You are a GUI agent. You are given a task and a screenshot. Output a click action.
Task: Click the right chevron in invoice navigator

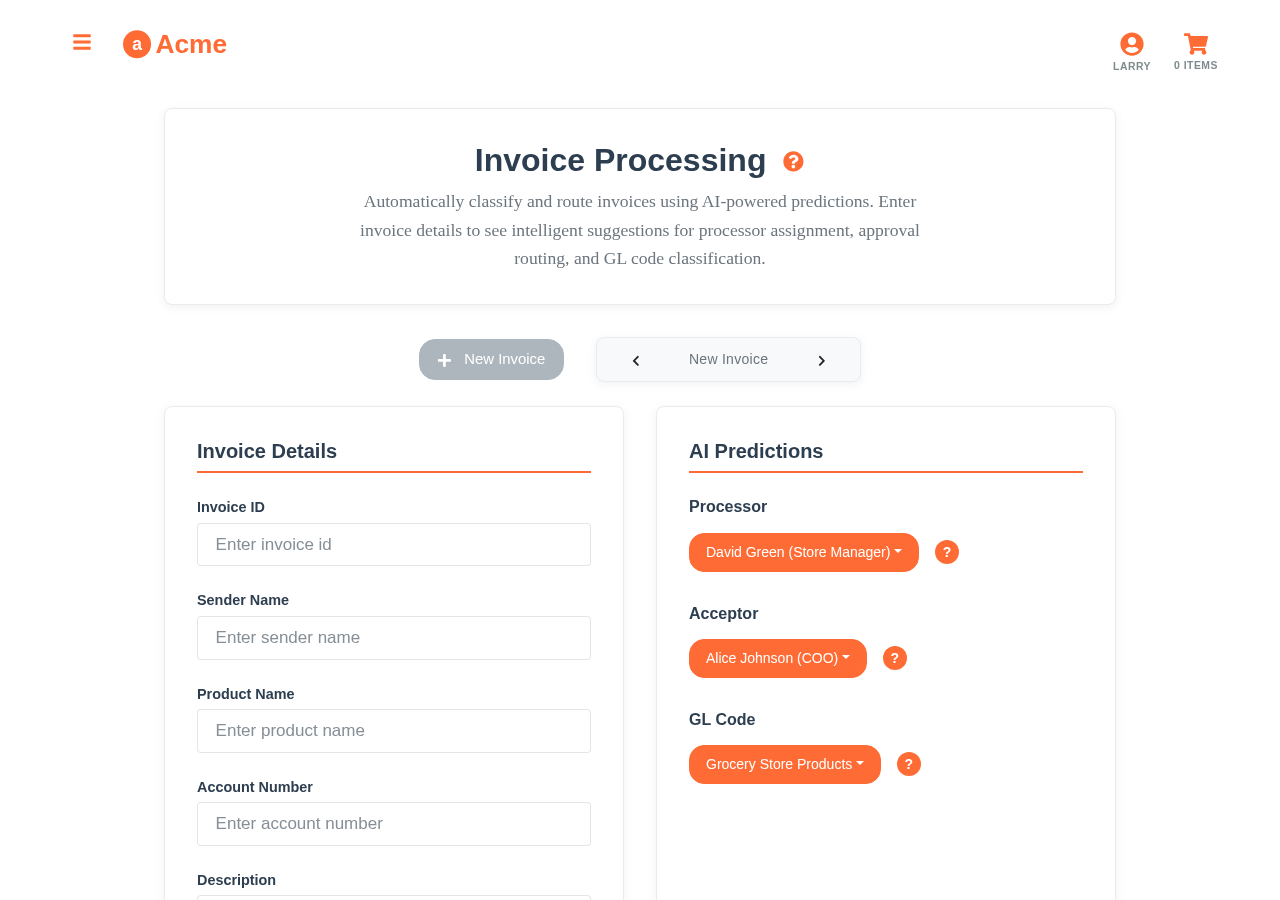coord(821,359)
